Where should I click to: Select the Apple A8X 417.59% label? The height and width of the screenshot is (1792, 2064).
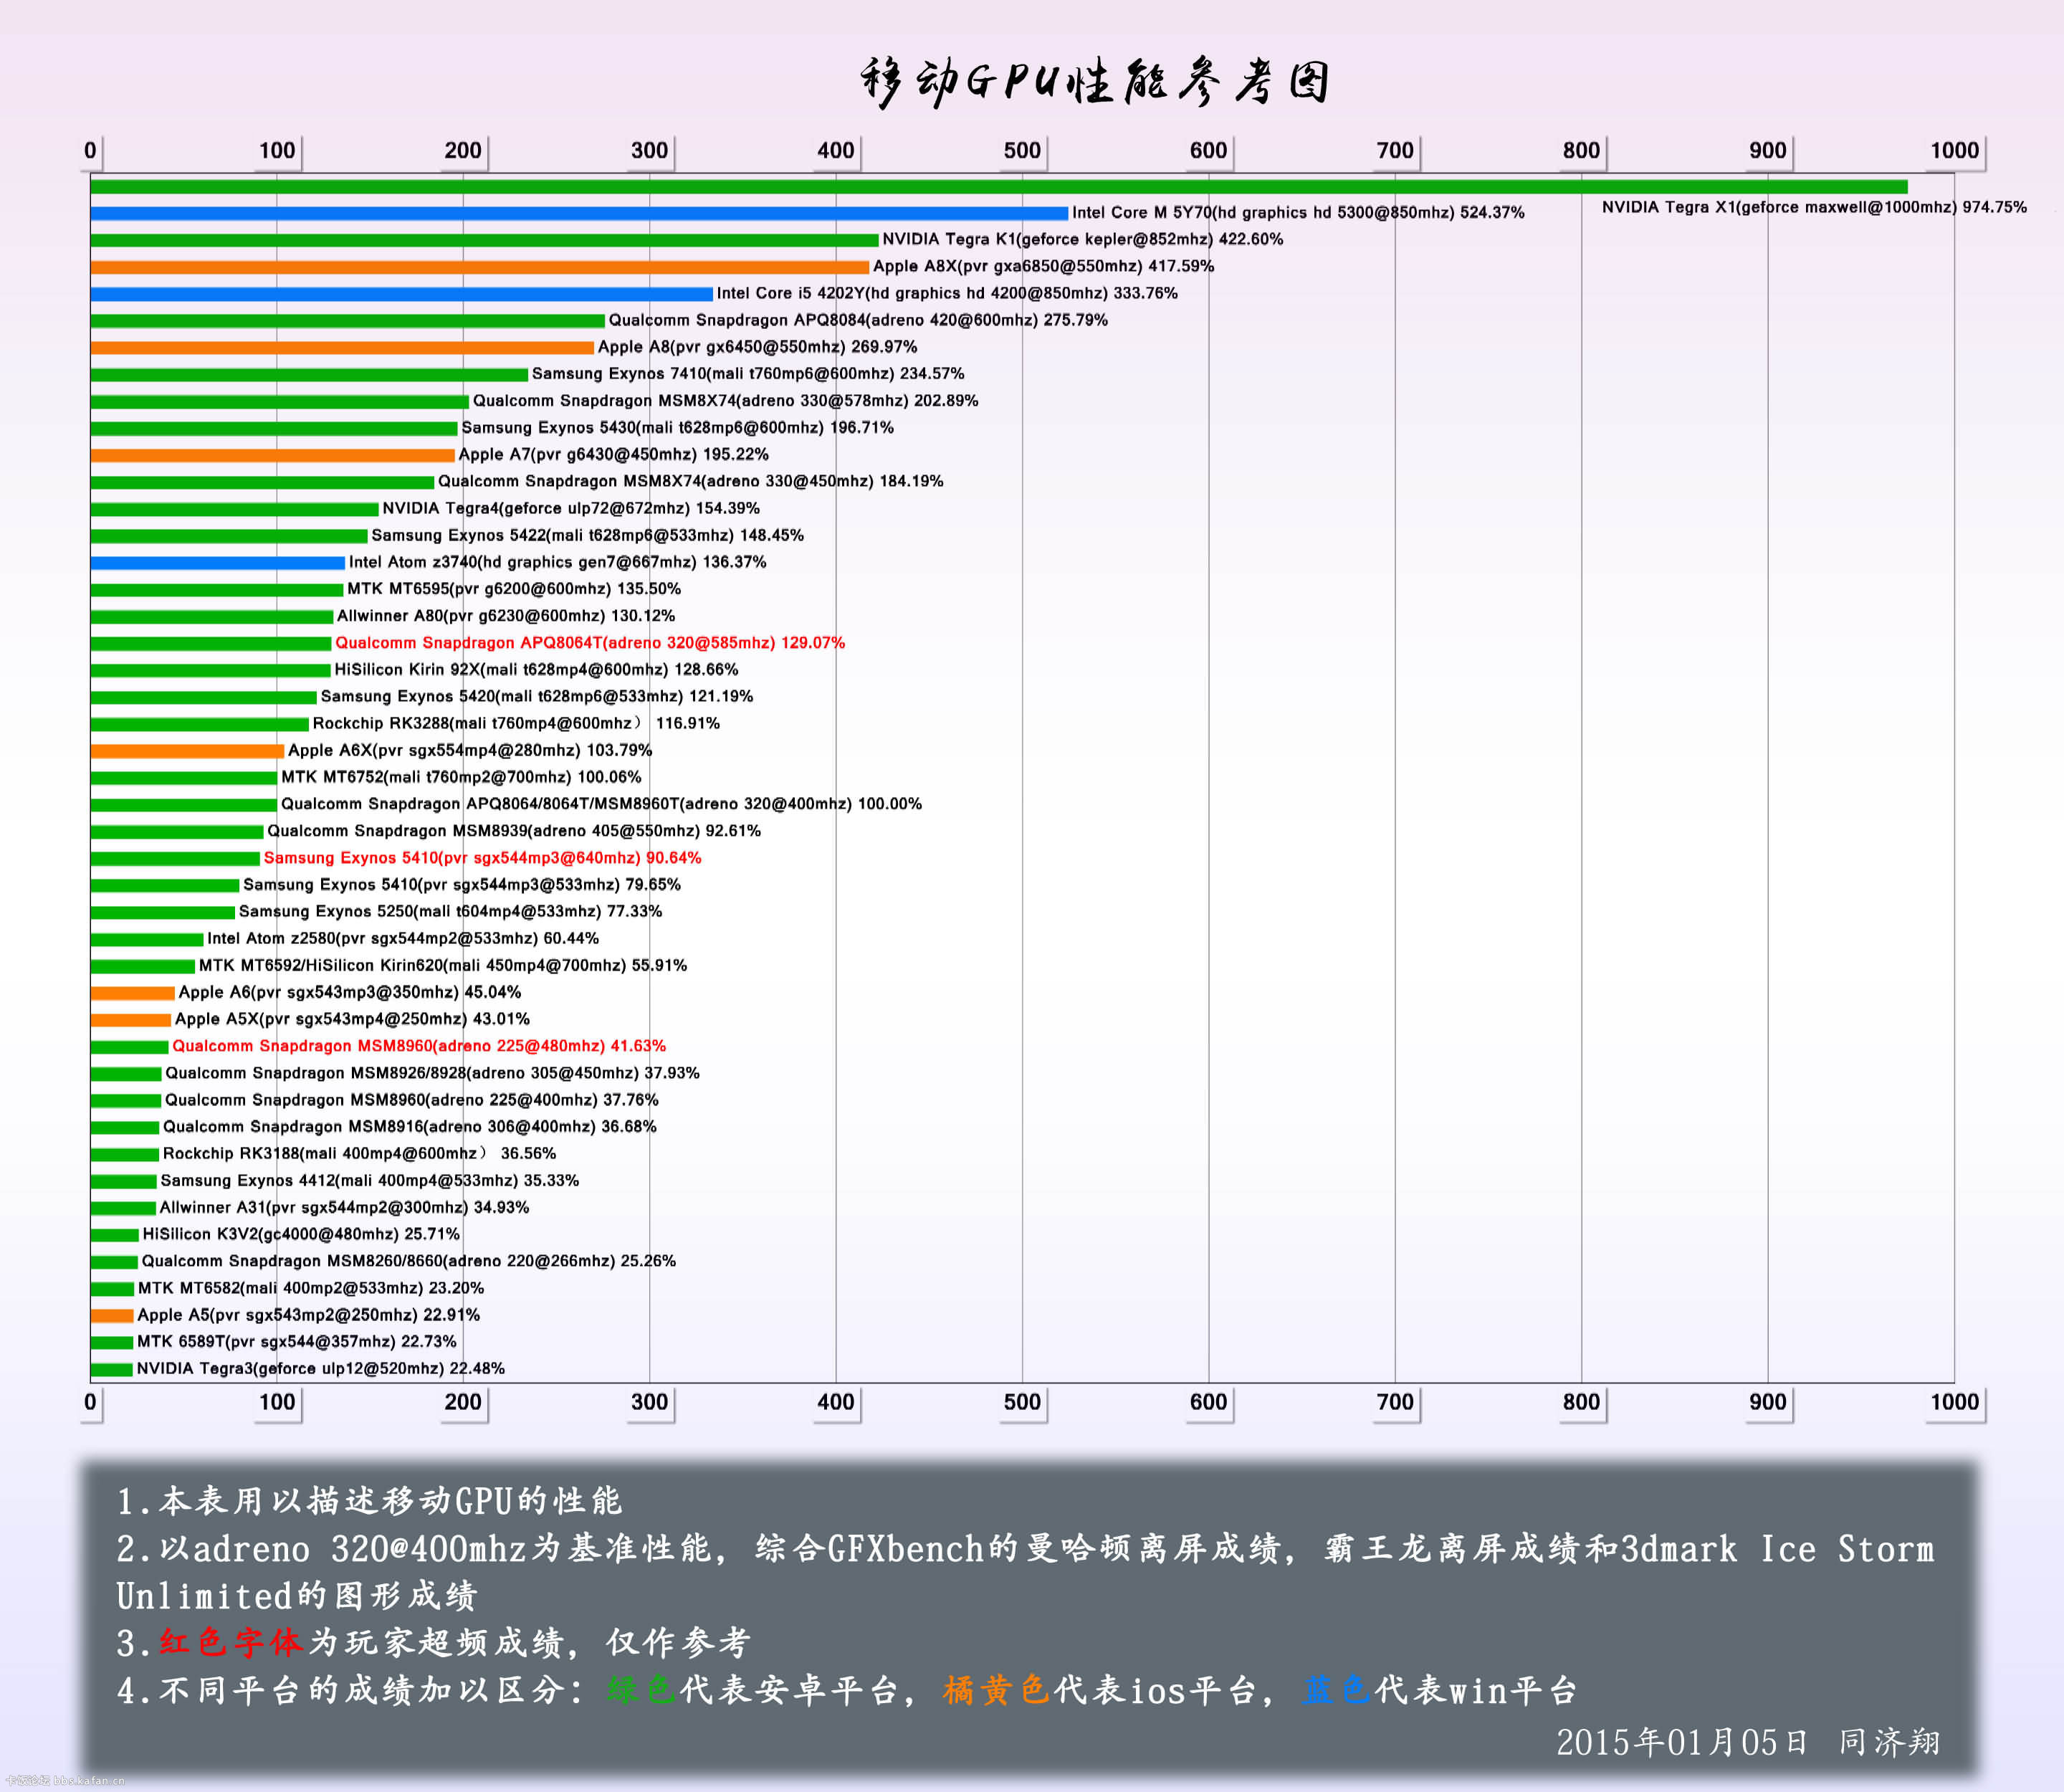pyautogui.click(x=1043, y=266)
